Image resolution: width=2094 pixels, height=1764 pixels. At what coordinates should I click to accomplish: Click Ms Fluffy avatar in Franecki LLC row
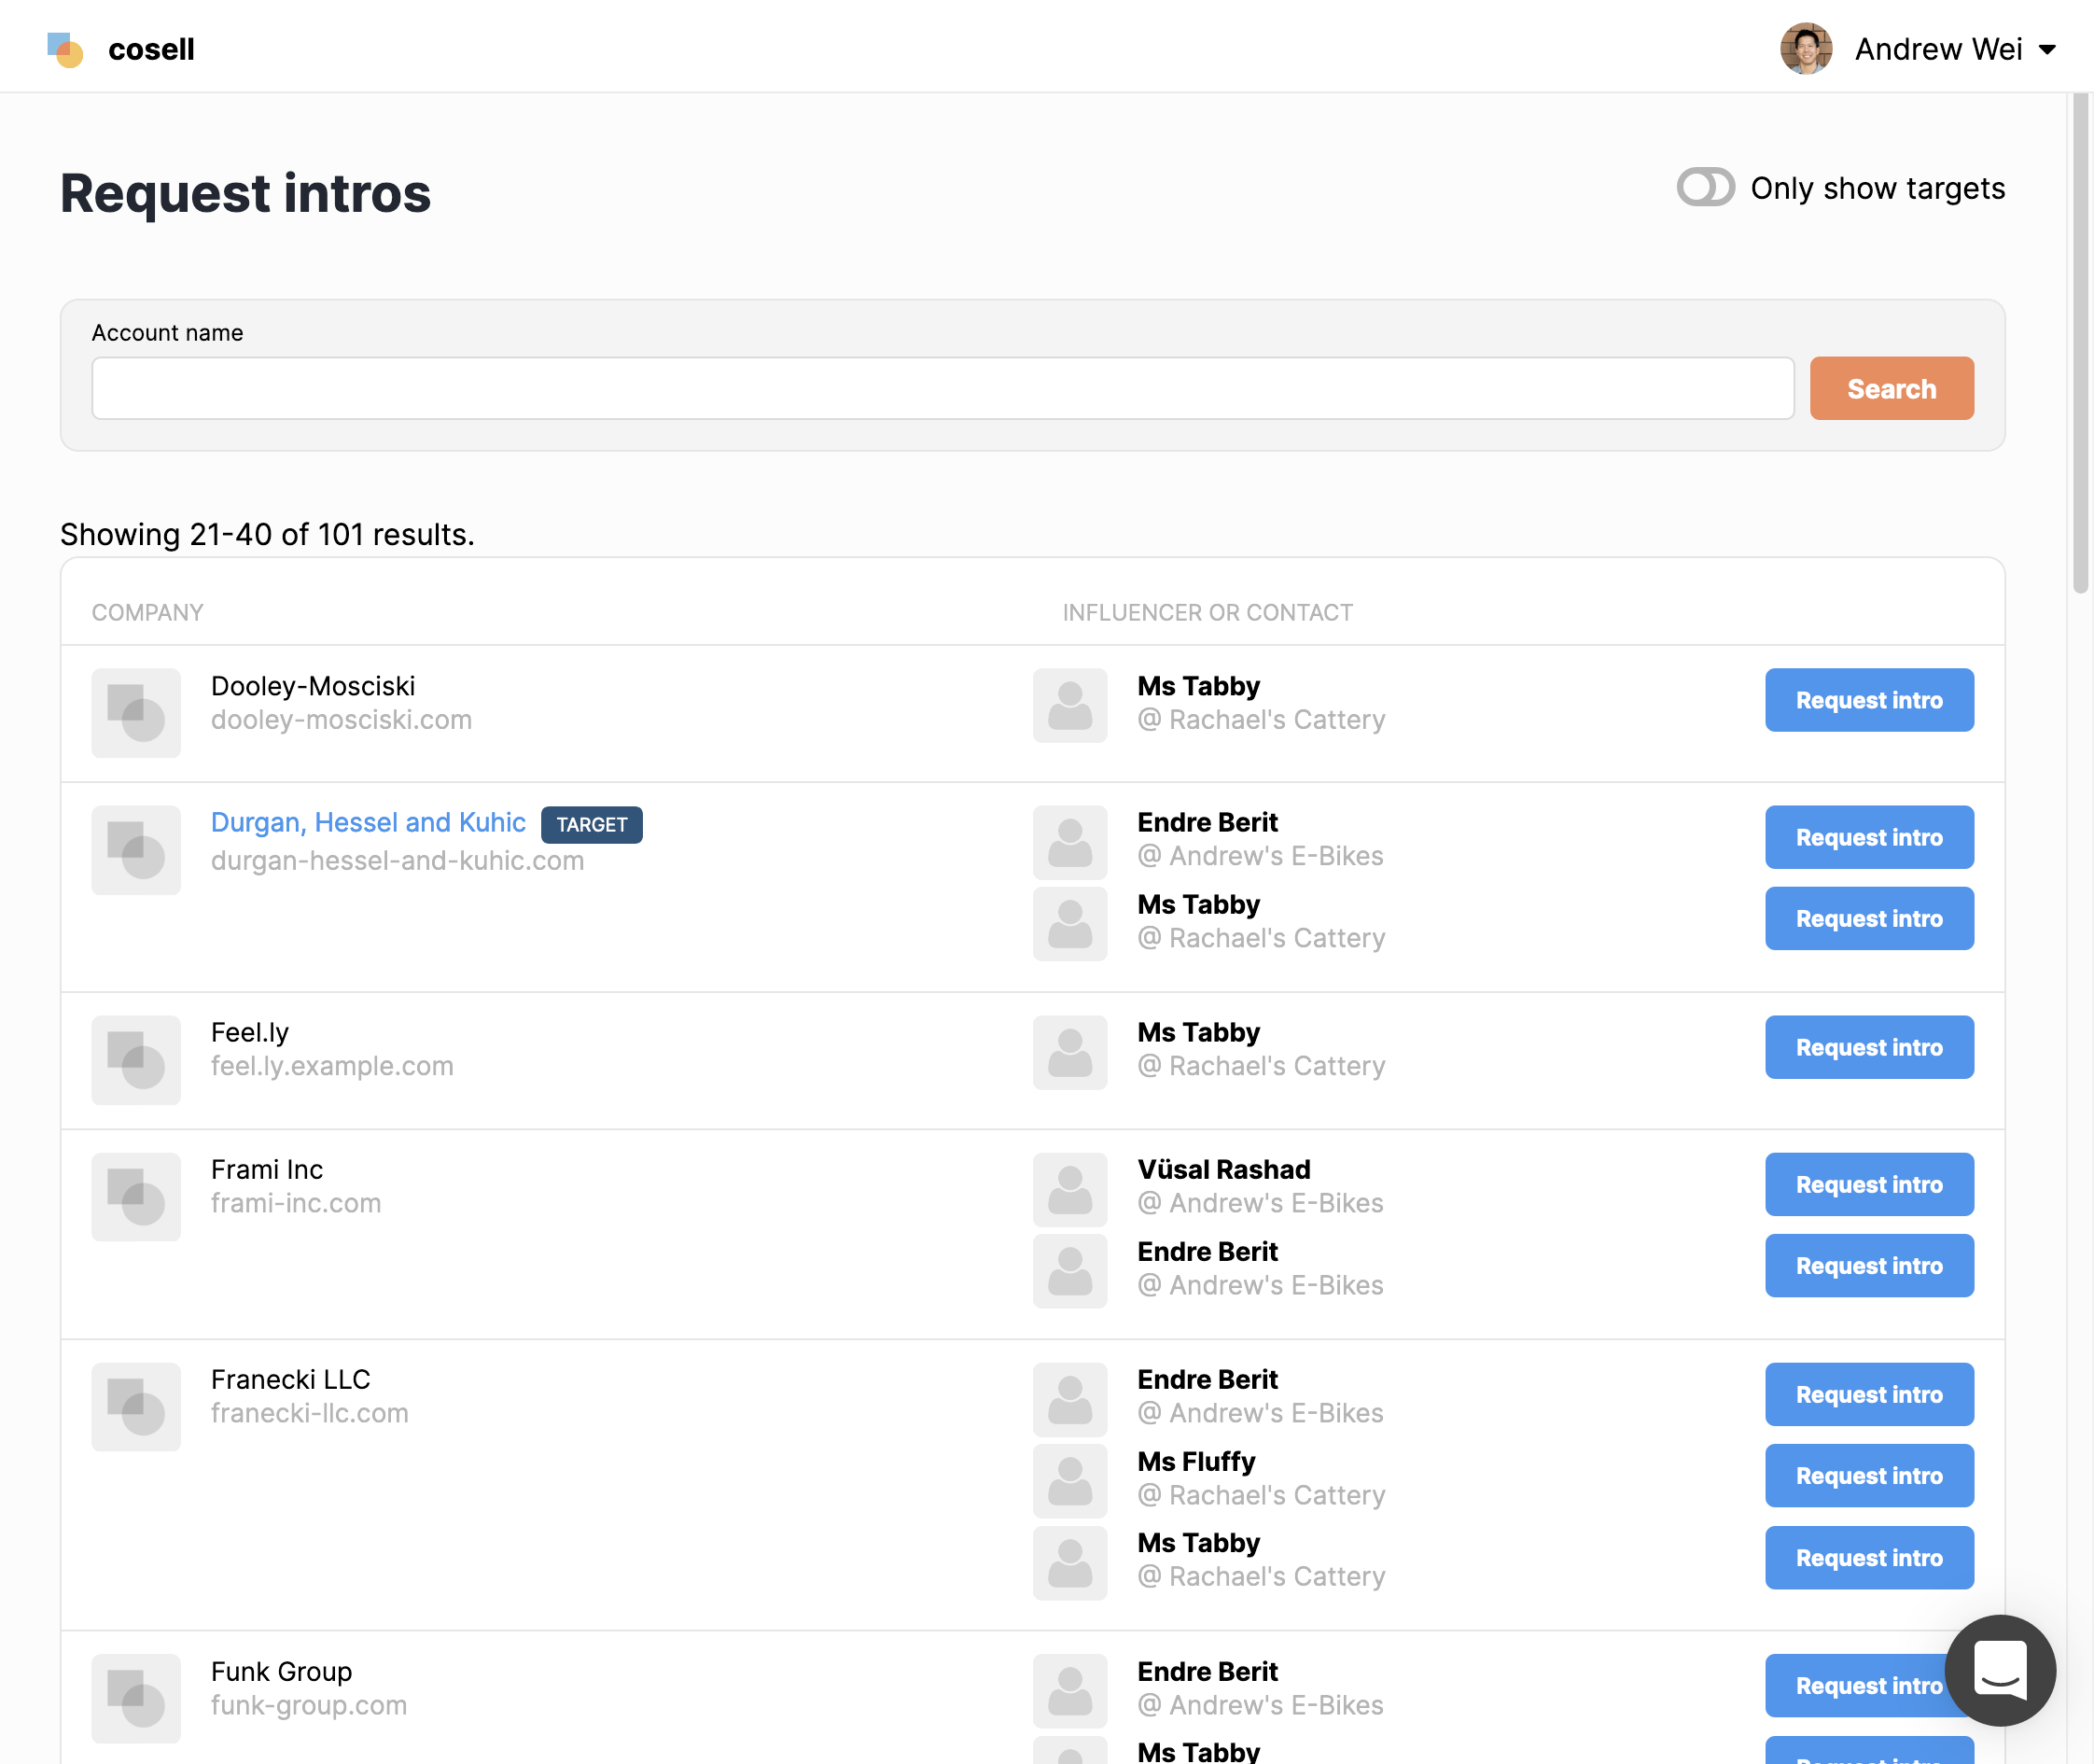tap(1069, 1480)
